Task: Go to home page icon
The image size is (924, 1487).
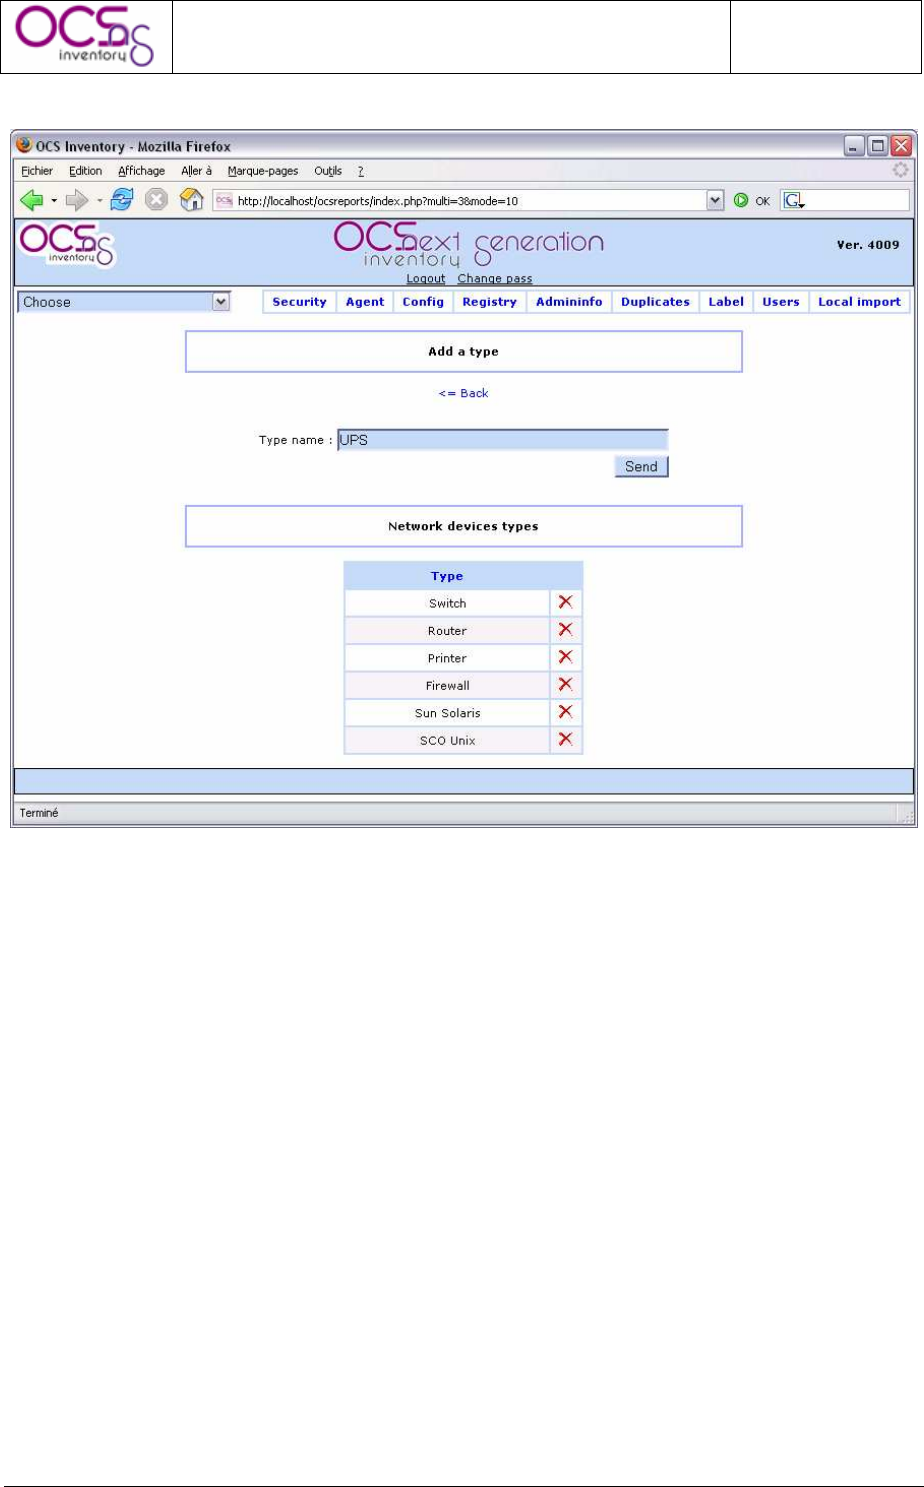Action: [191, 200]
